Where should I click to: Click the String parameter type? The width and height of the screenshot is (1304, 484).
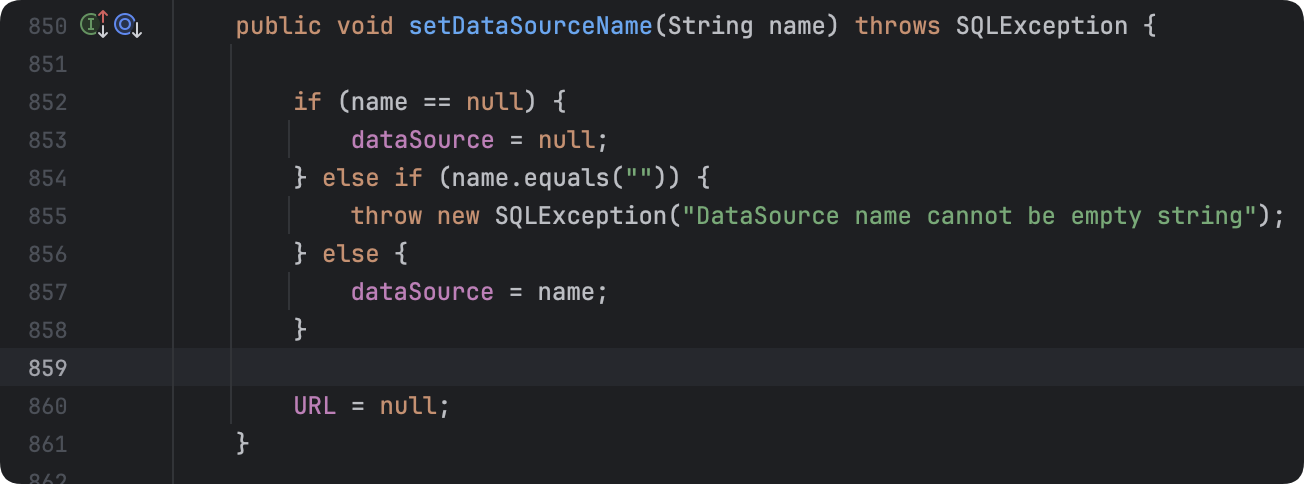[x=710, y=25]
